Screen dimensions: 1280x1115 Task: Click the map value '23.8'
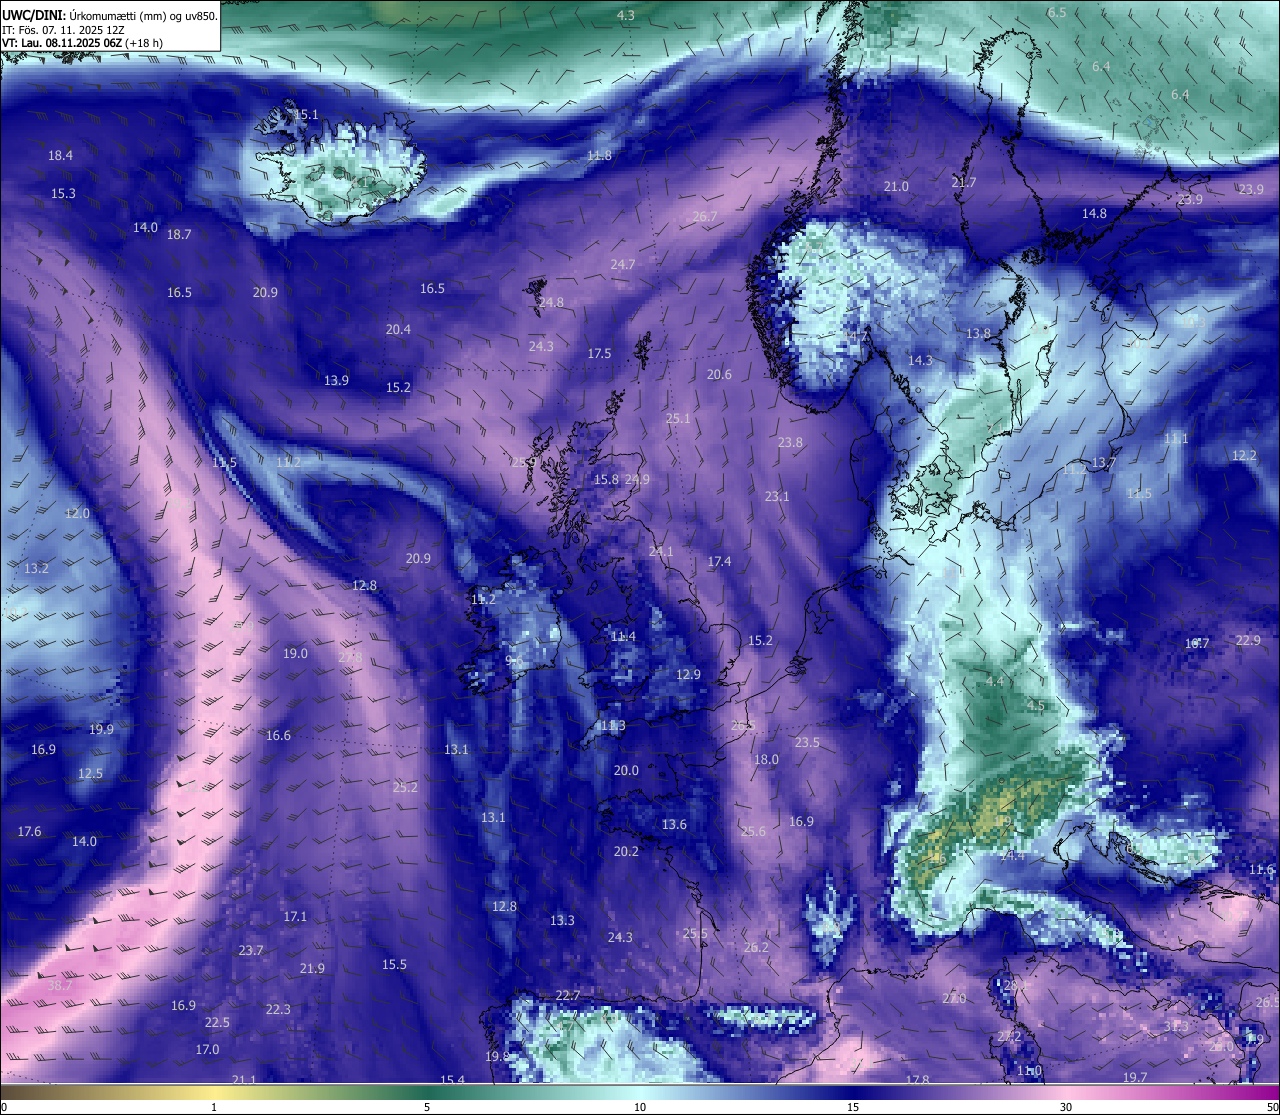pyautogui.click(x=790, y=442)
